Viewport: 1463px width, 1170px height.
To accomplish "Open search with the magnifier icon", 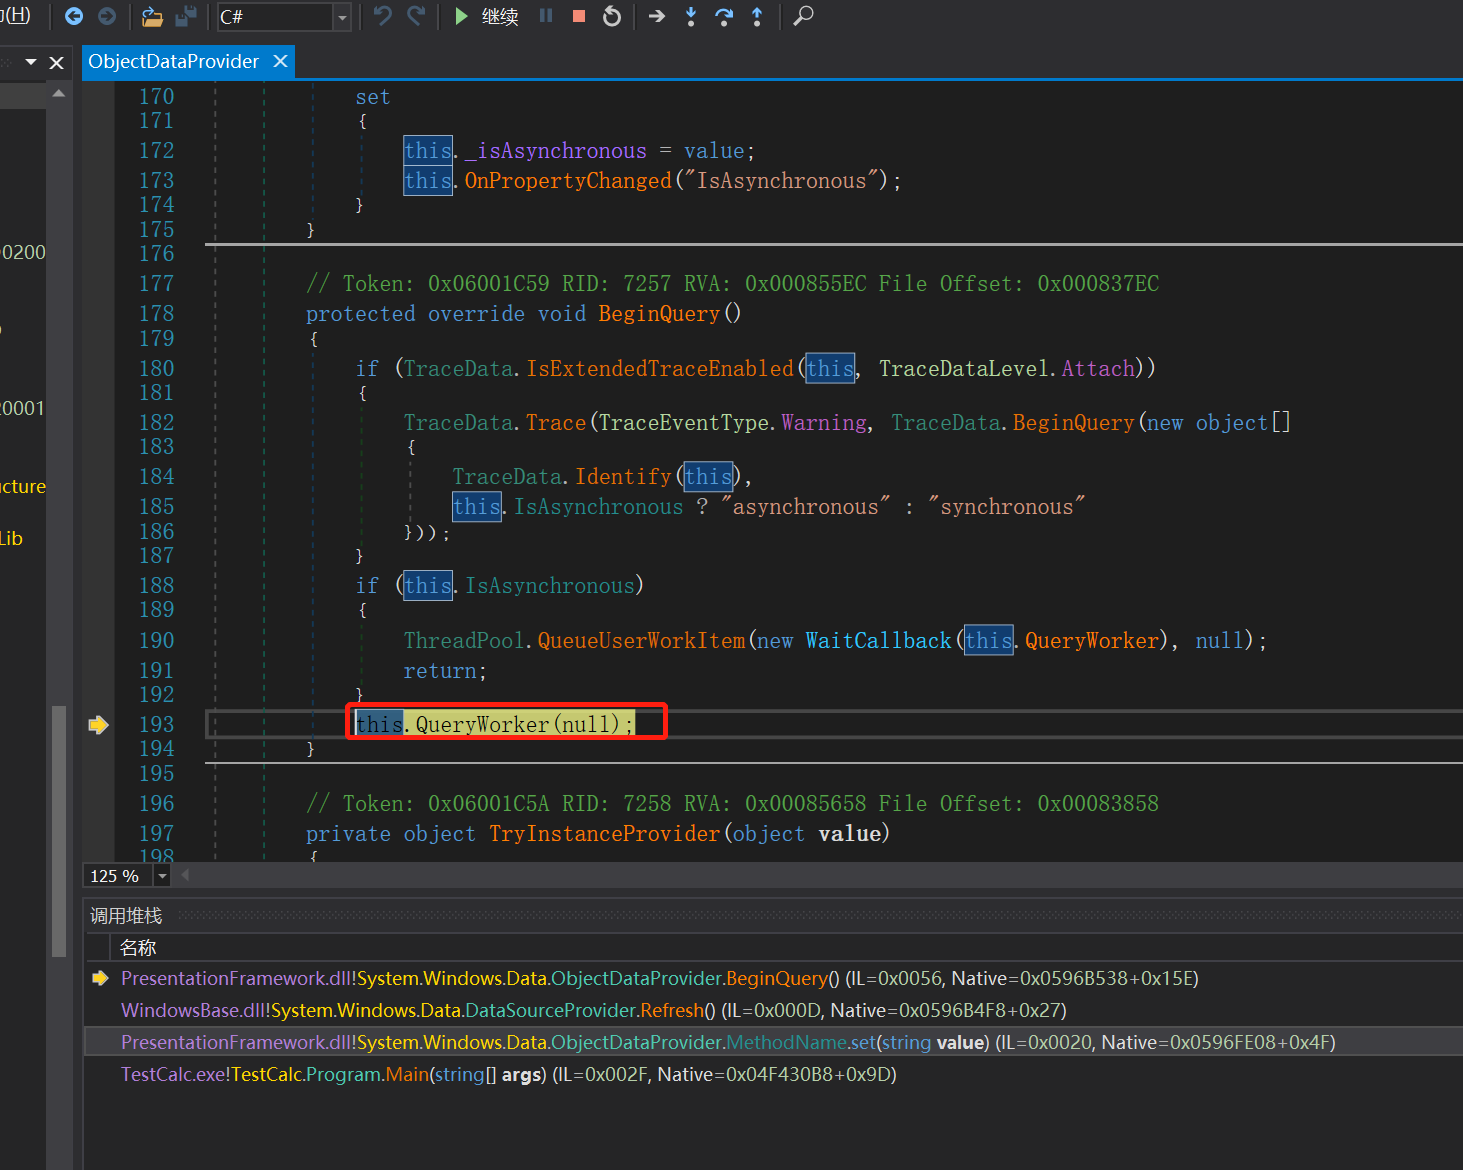I will pyautogui.click(x=803, y=16).
